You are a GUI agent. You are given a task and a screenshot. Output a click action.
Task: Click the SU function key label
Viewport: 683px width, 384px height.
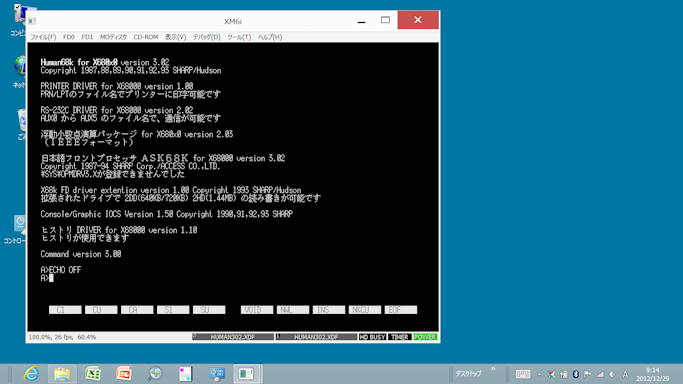(x=209, y=310)
